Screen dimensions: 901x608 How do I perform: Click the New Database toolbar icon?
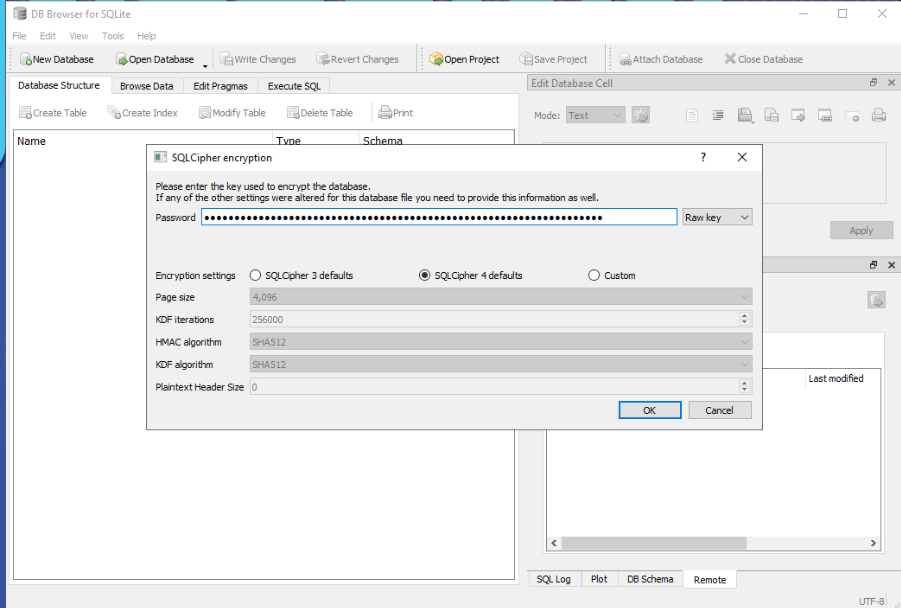26,60
